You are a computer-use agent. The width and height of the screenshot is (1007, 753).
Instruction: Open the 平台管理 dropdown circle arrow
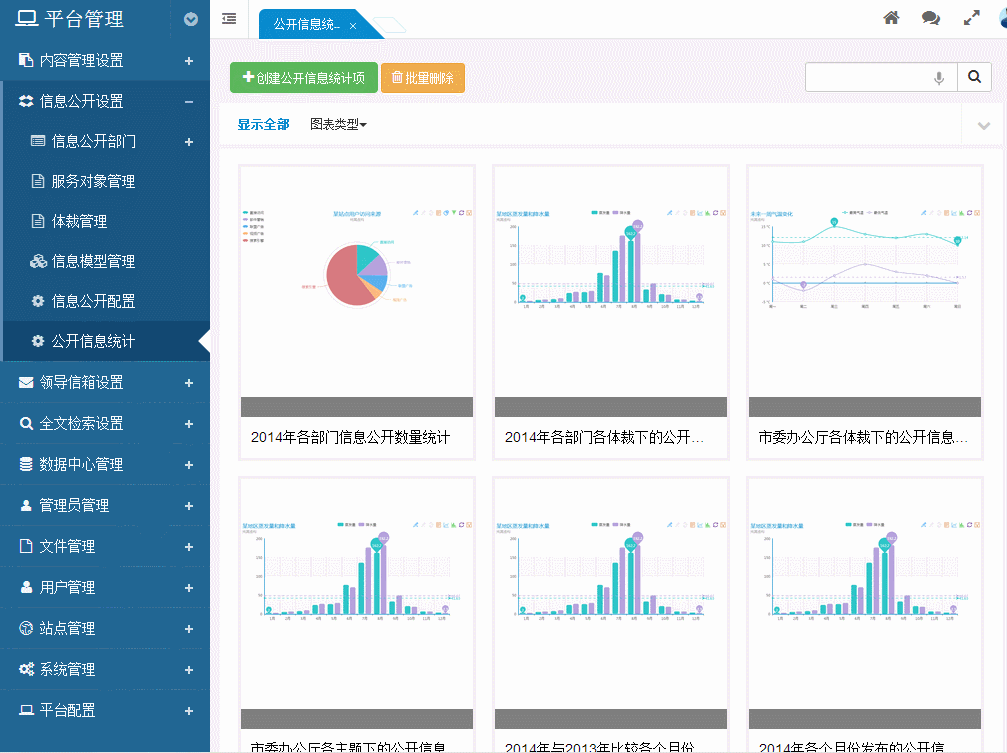pyautogui.click(x=191, y=19)
